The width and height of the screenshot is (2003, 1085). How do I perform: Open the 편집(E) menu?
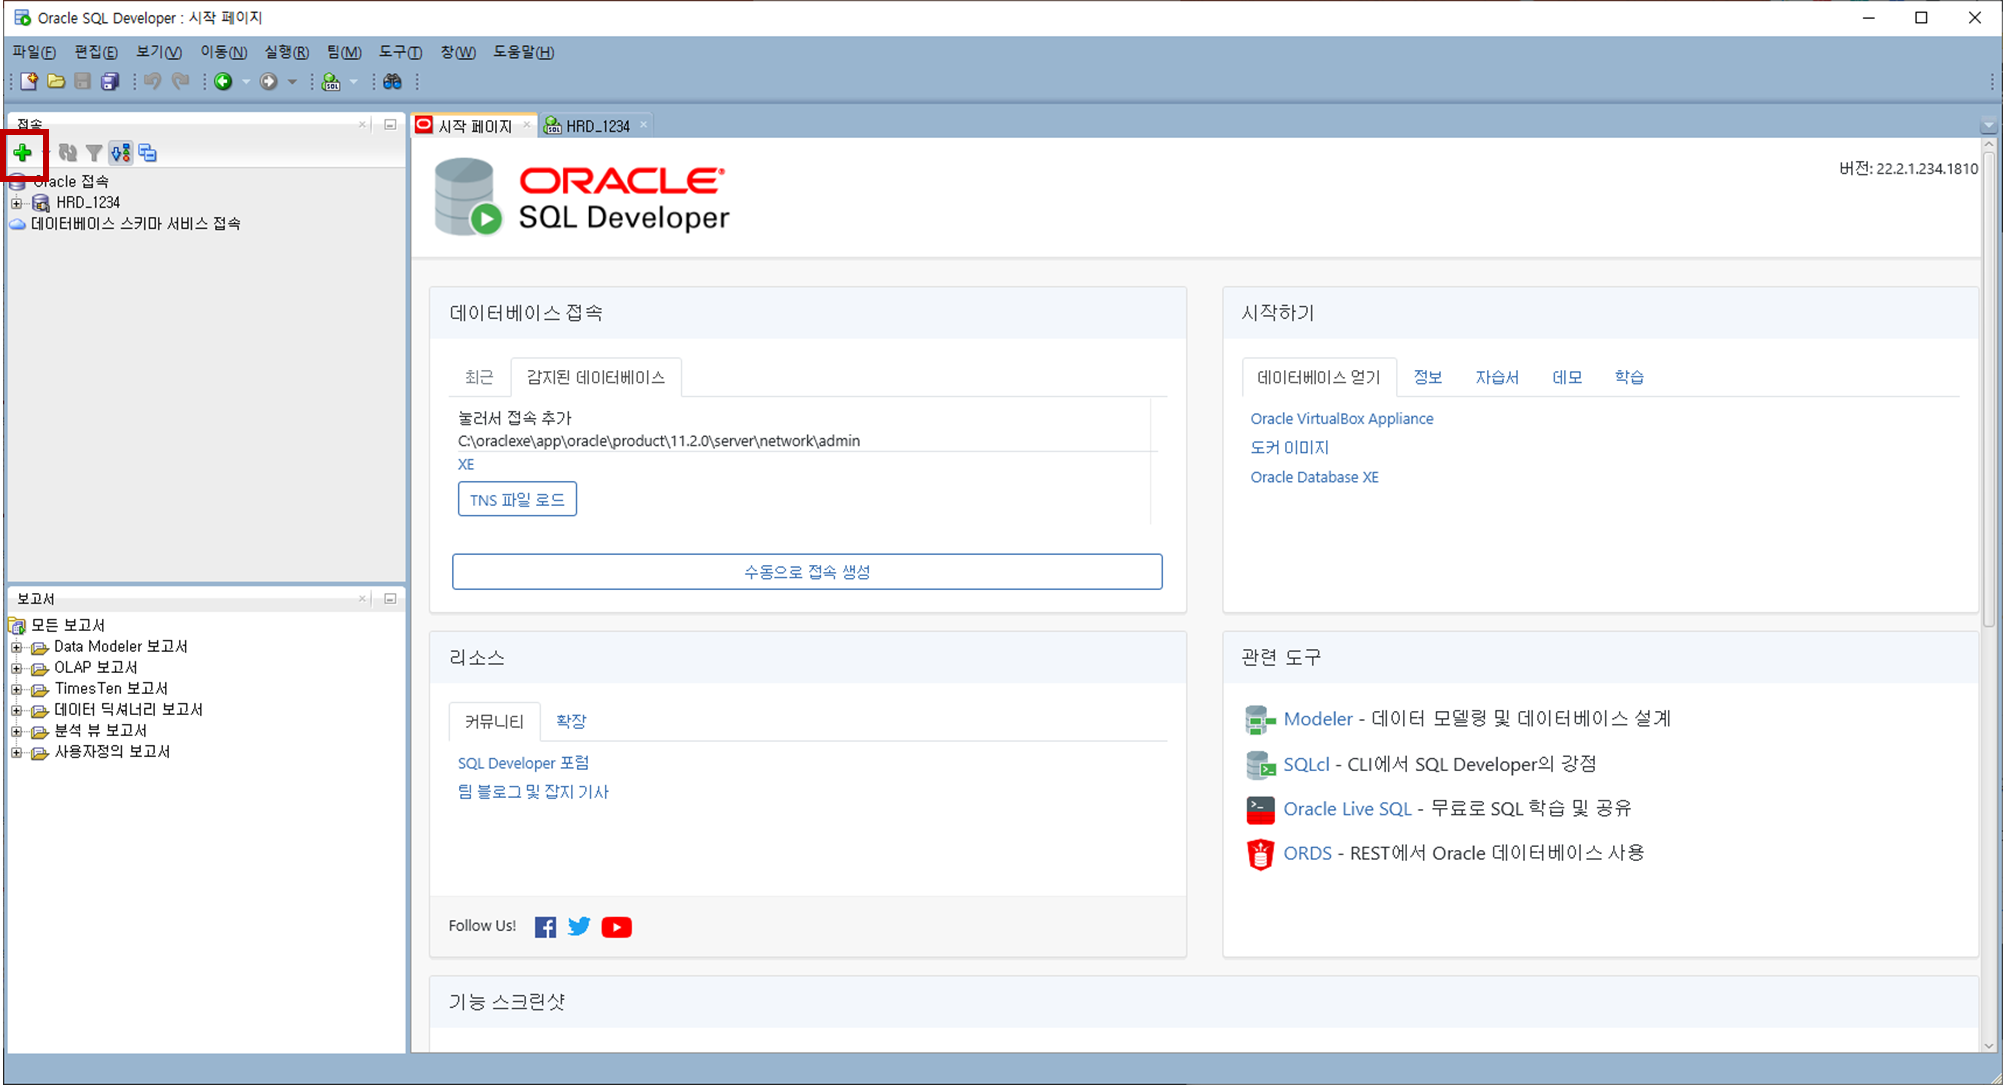96,52
